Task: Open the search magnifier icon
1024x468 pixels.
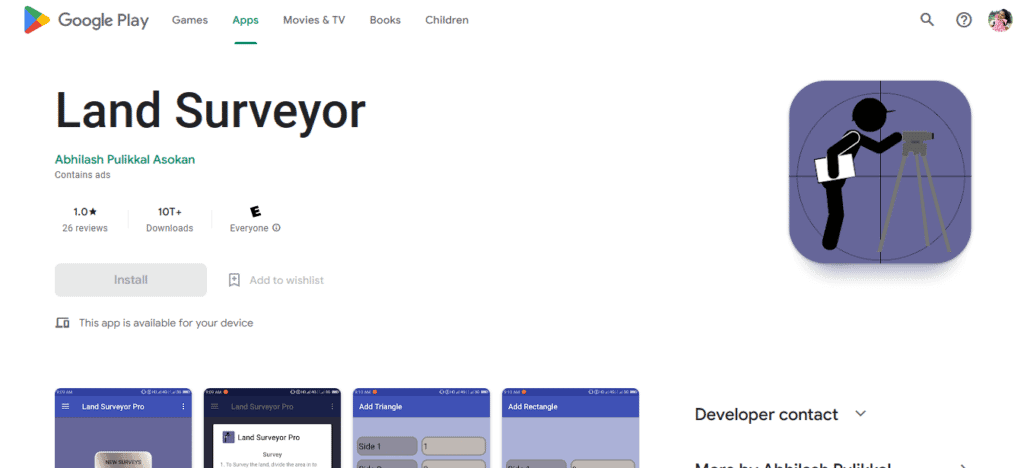Action: (x=927, y=20)
